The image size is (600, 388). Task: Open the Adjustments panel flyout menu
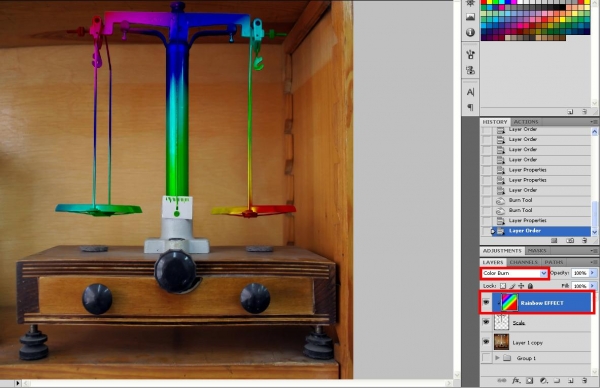coord(594,251)
